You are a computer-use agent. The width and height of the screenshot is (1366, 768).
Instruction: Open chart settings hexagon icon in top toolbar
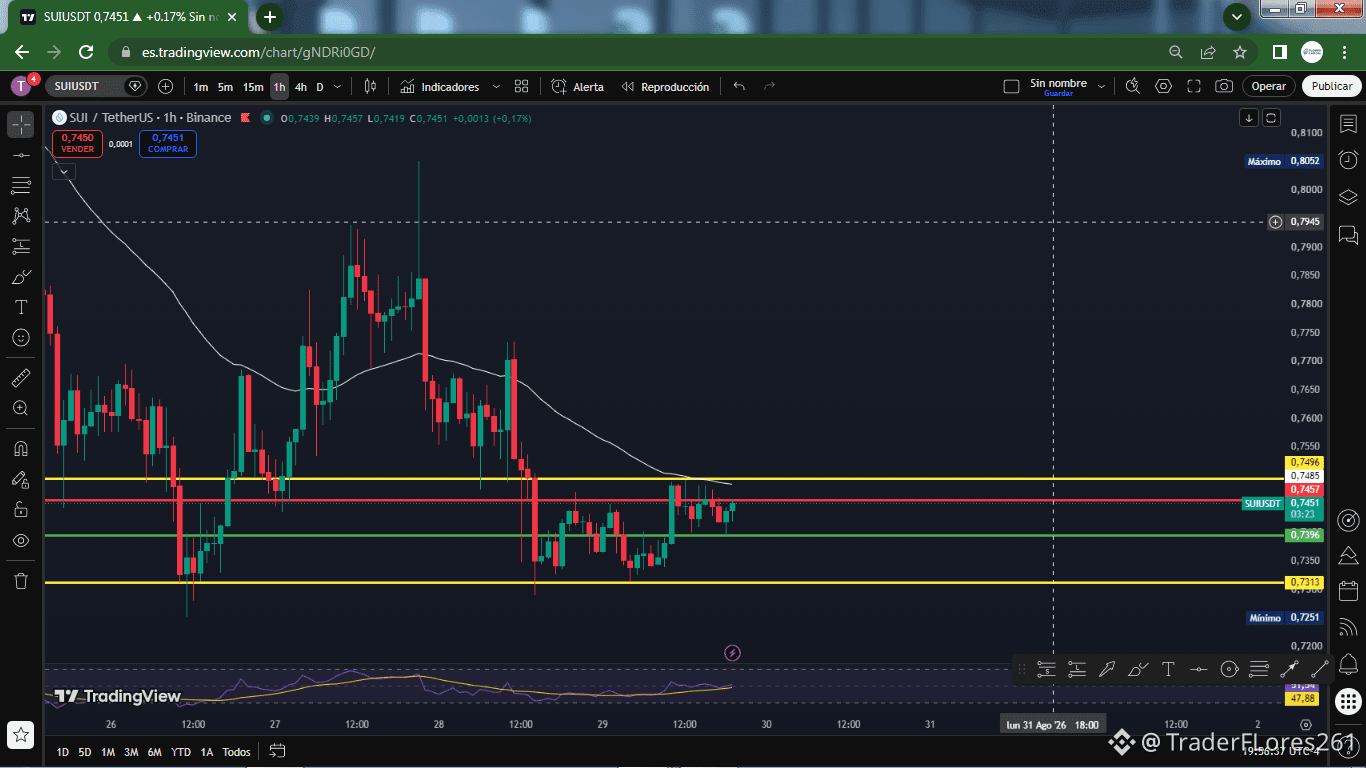[x=1163, y=87]
